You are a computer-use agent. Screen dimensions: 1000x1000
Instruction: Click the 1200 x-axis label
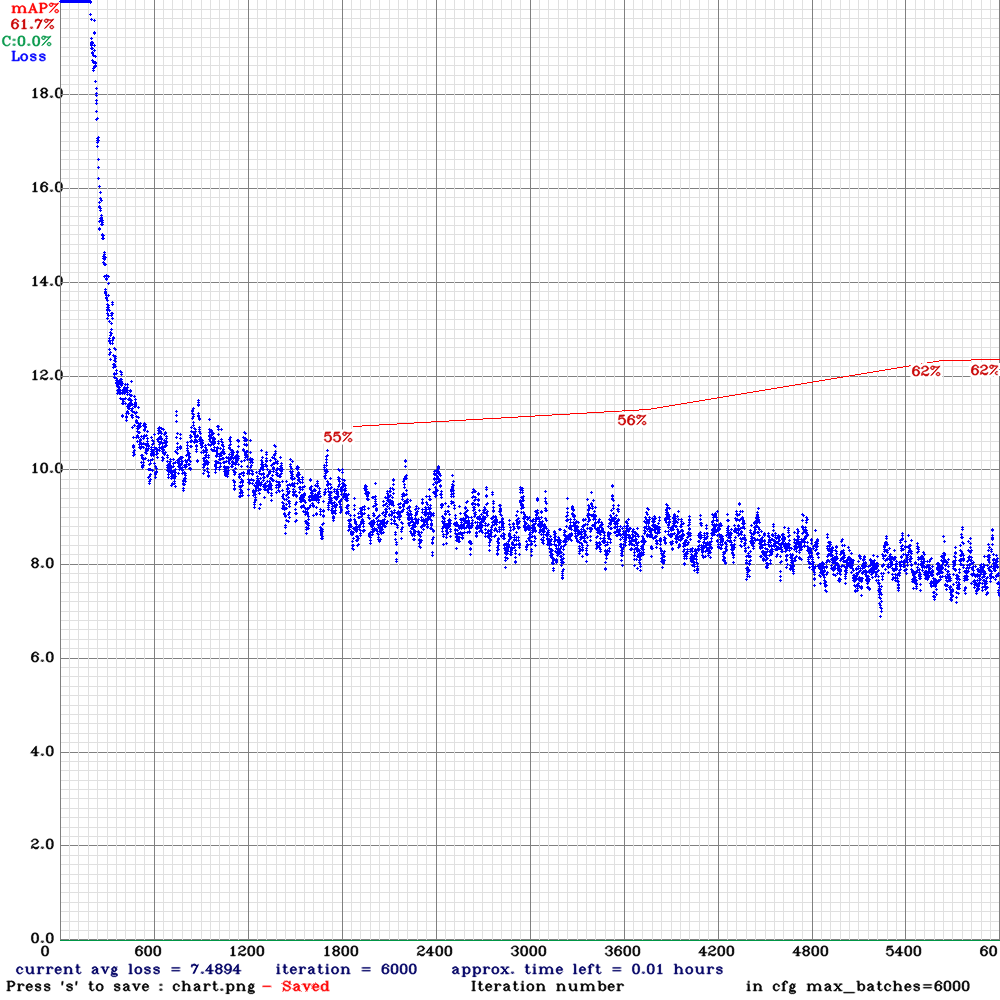[x=247, y=952]
